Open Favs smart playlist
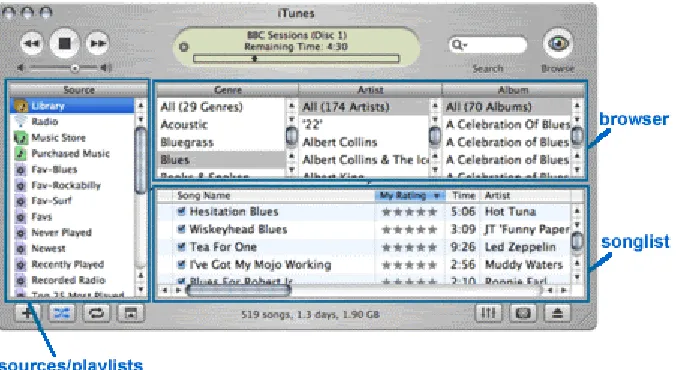Image resolution: width=678 pixels, height=370 pixels. point(72,217)
